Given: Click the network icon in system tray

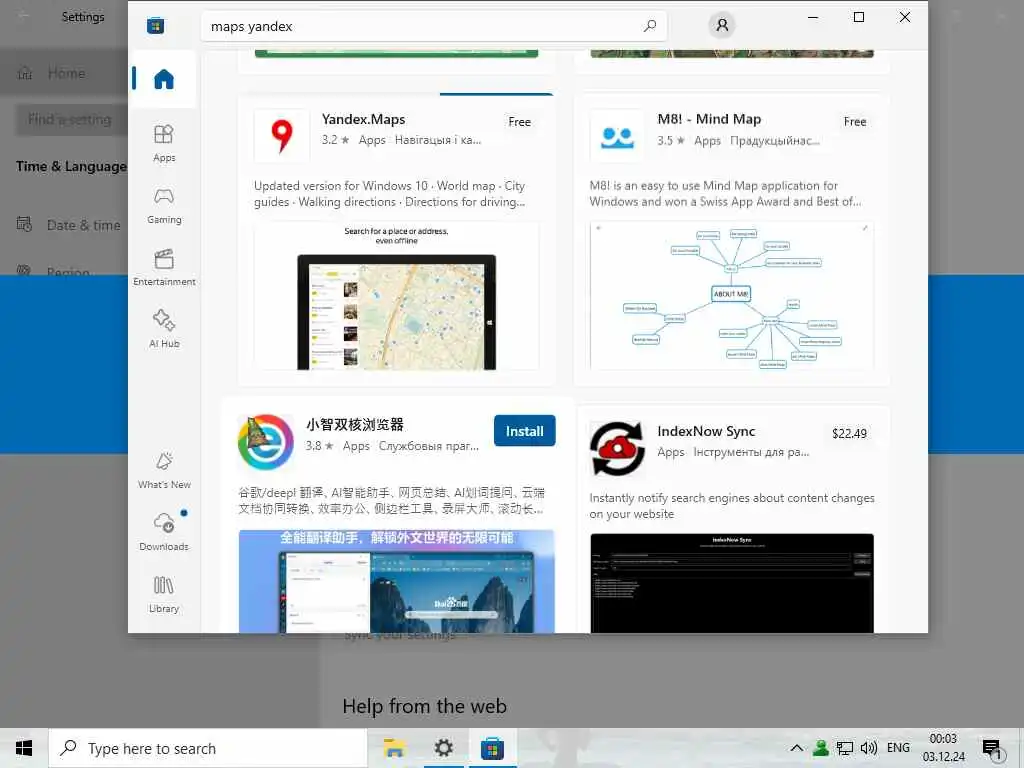Looking at the screenshot, I should [x=845, y=748].
